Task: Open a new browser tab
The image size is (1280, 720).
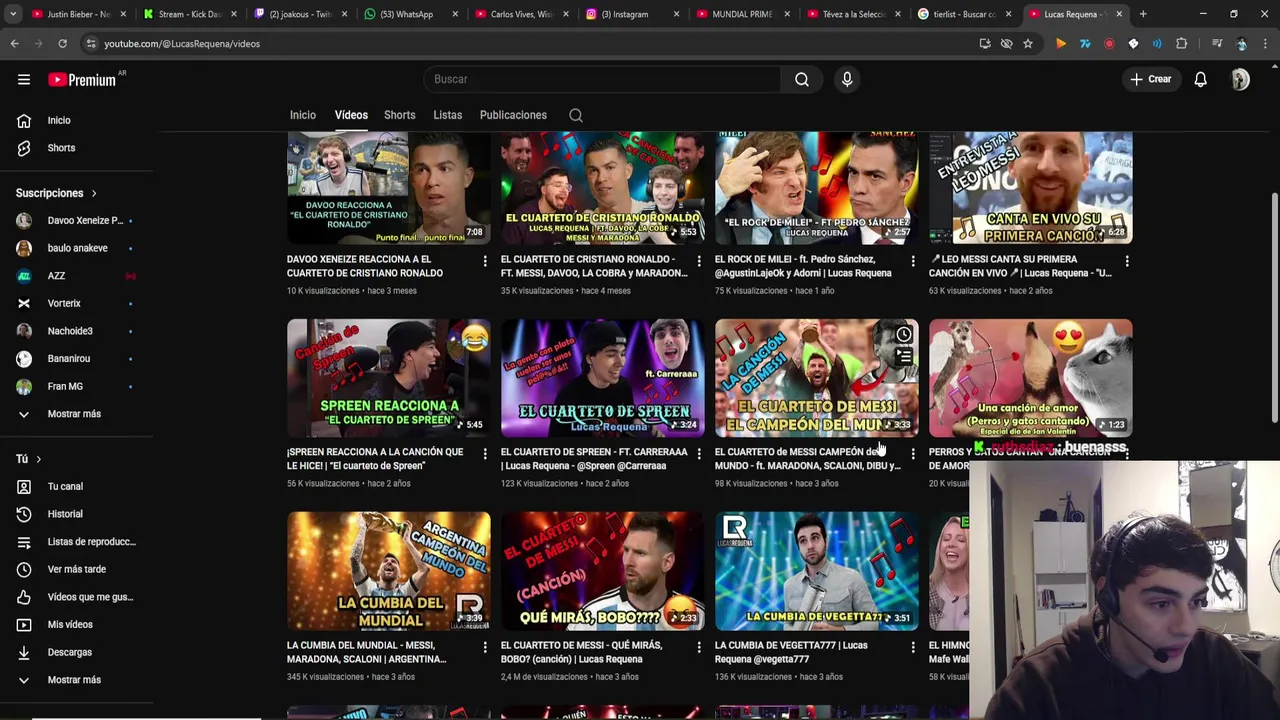Action: click(x=1143, y=14)
